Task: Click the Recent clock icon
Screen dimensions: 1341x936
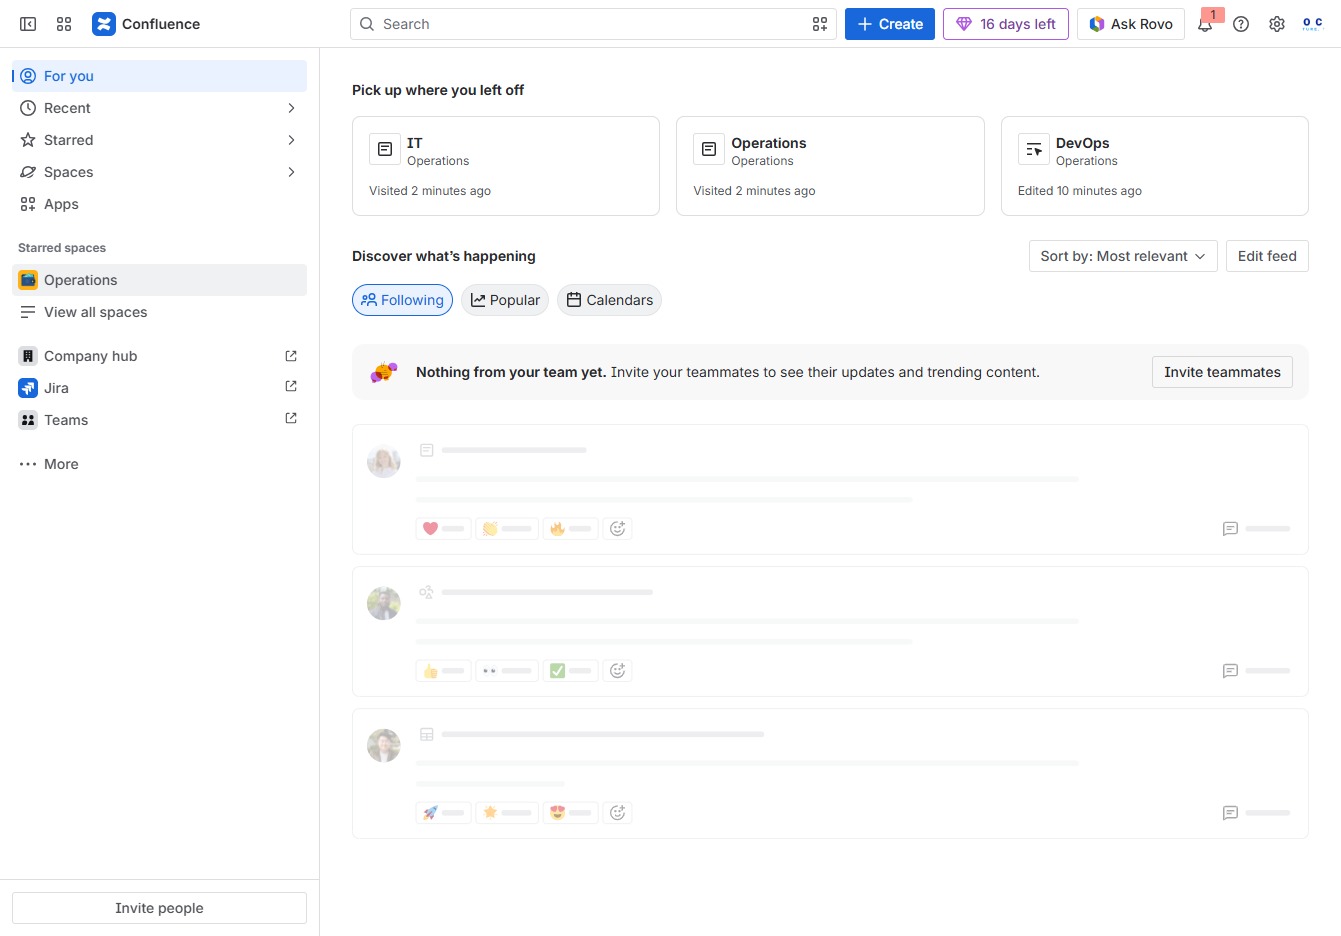Action: 28,108
